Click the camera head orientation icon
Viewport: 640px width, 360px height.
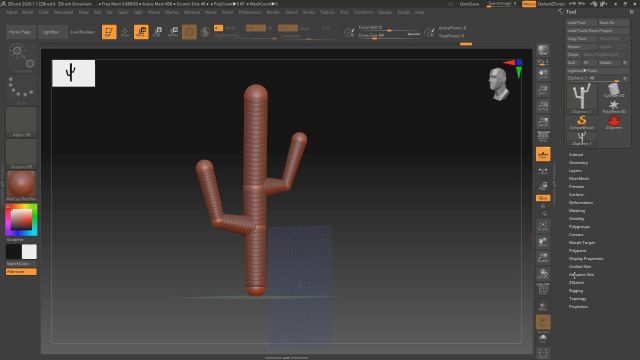(499, 84)
